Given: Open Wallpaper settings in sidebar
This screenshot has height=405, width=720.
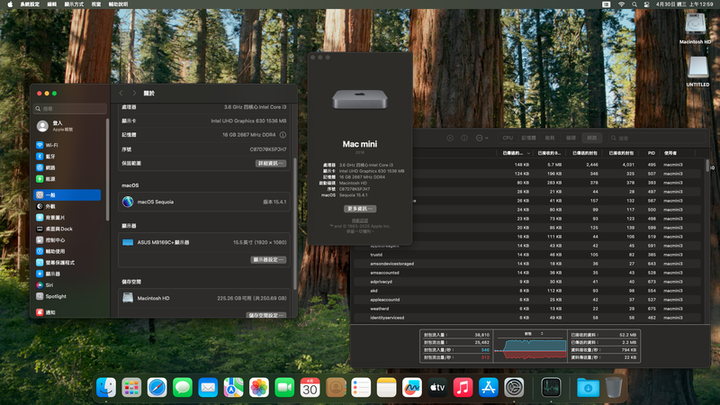Looking at the screenshot, I should pyautogui.click(x=67, y=218).
